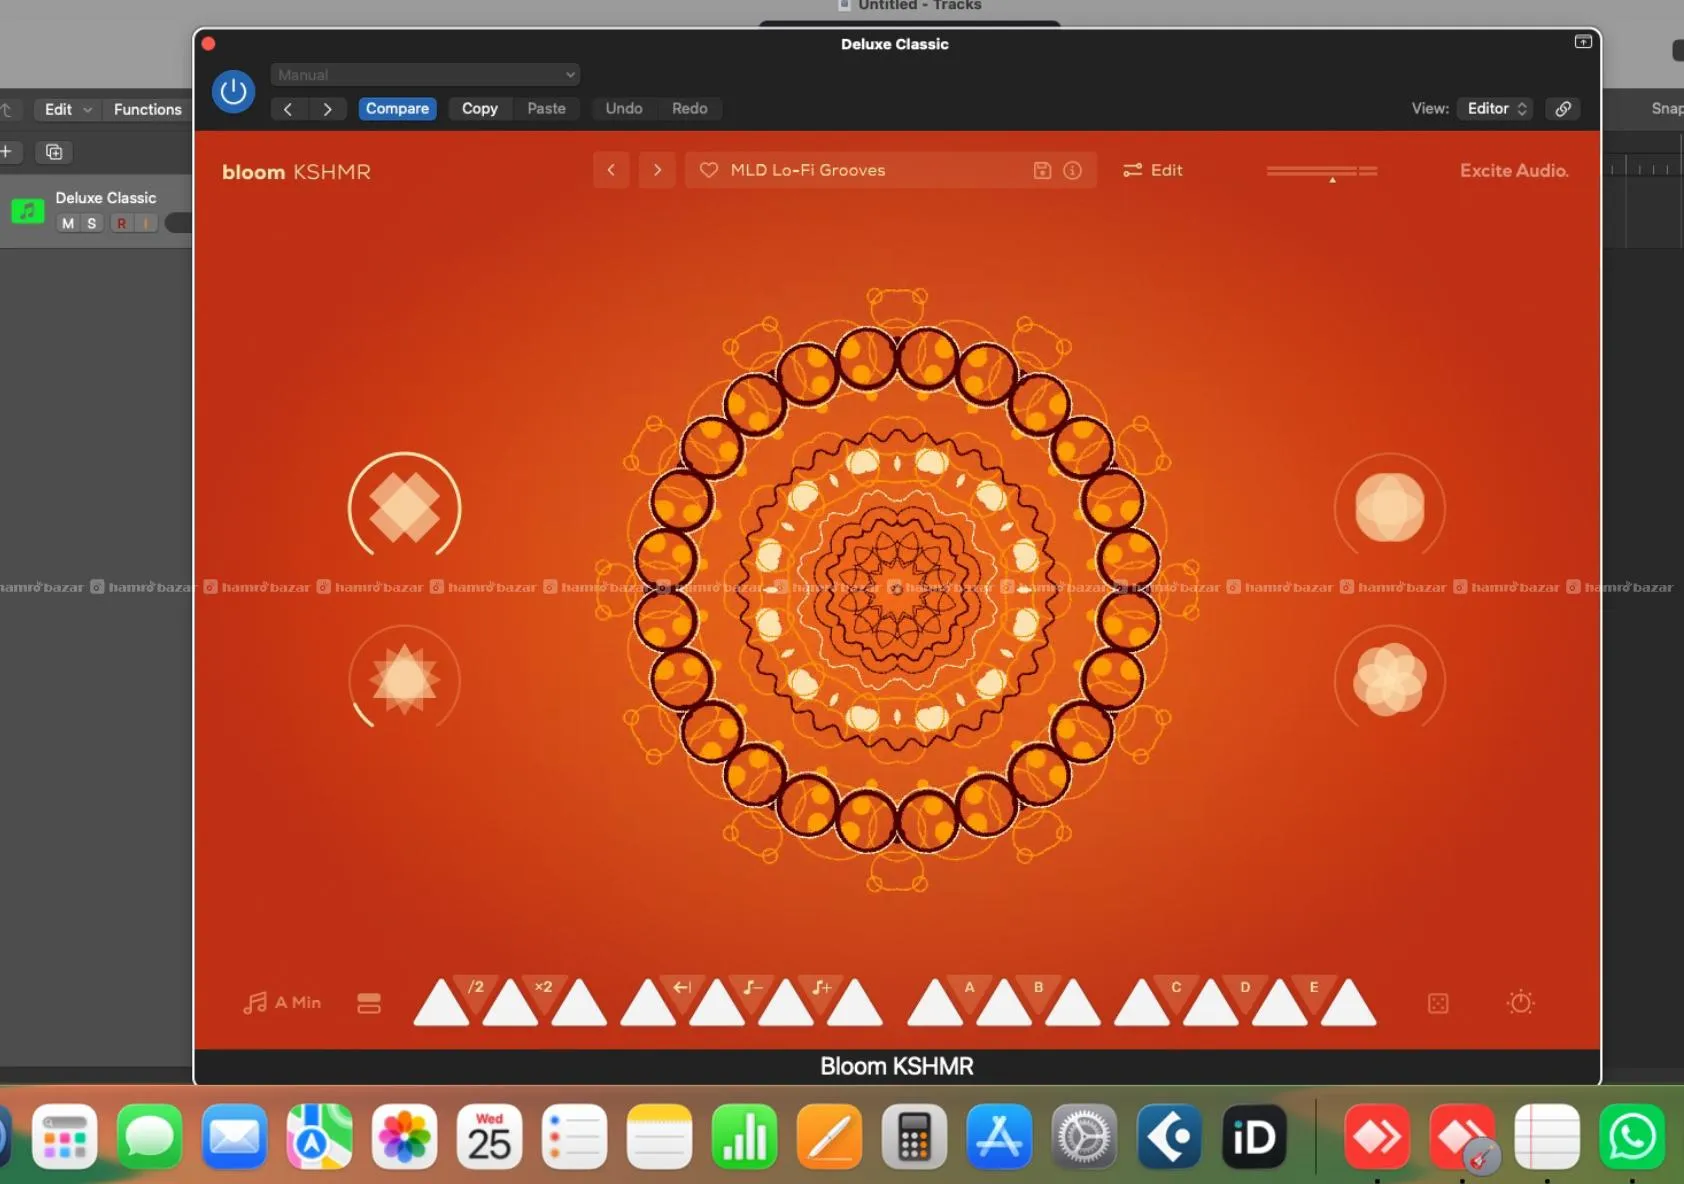Open Mail from the Dock
The width and height of the screenshot is (1684, 1184).
tap(235, 1137)
